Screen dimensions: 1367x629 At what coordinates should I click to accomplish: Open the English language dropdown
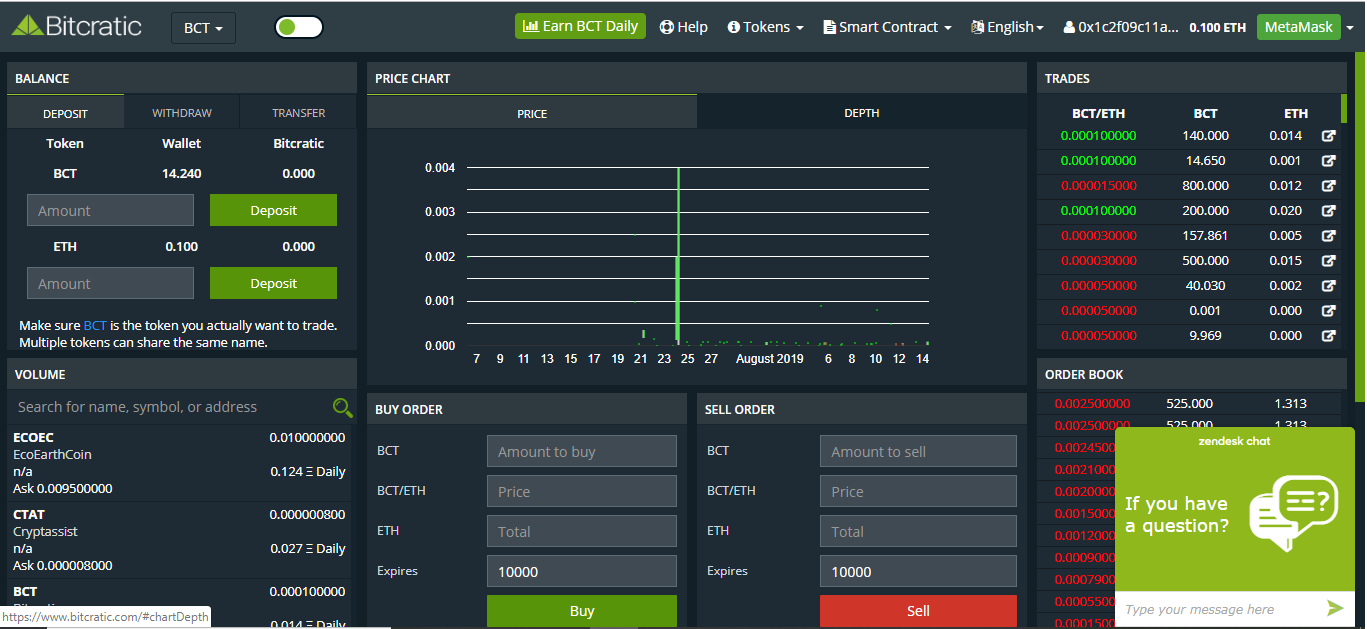[x=1007, y=27]
